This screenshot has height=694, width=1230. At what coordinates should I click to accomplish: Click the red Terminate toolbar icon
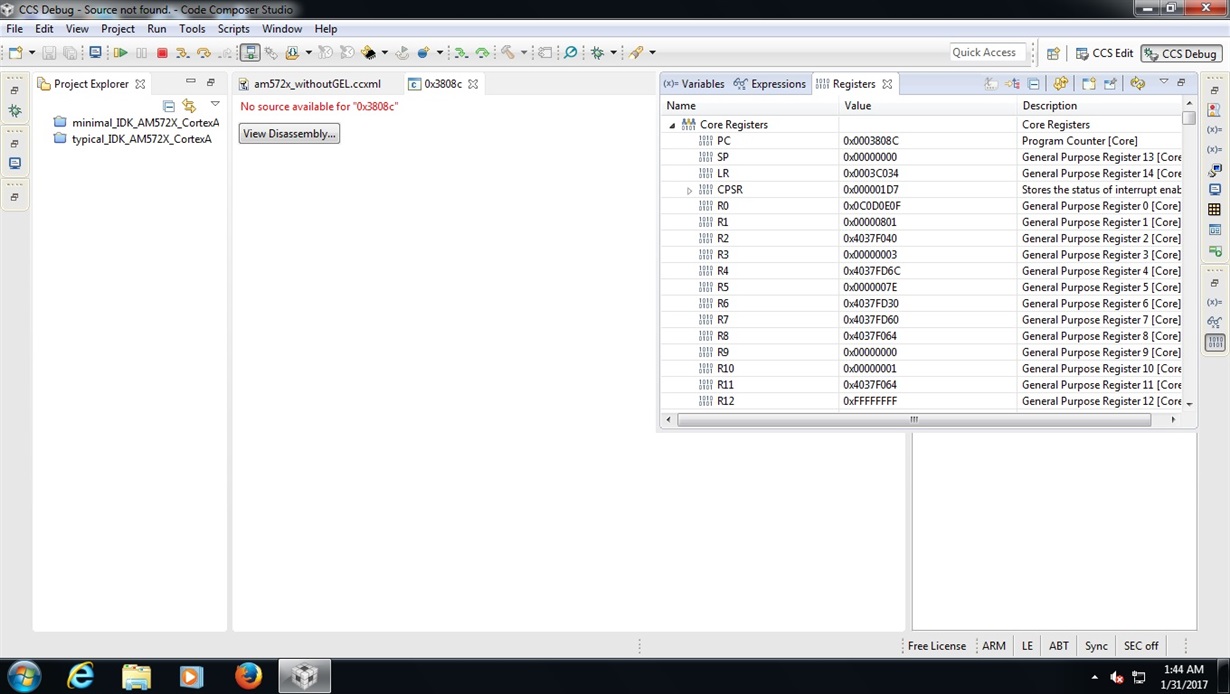162,52
